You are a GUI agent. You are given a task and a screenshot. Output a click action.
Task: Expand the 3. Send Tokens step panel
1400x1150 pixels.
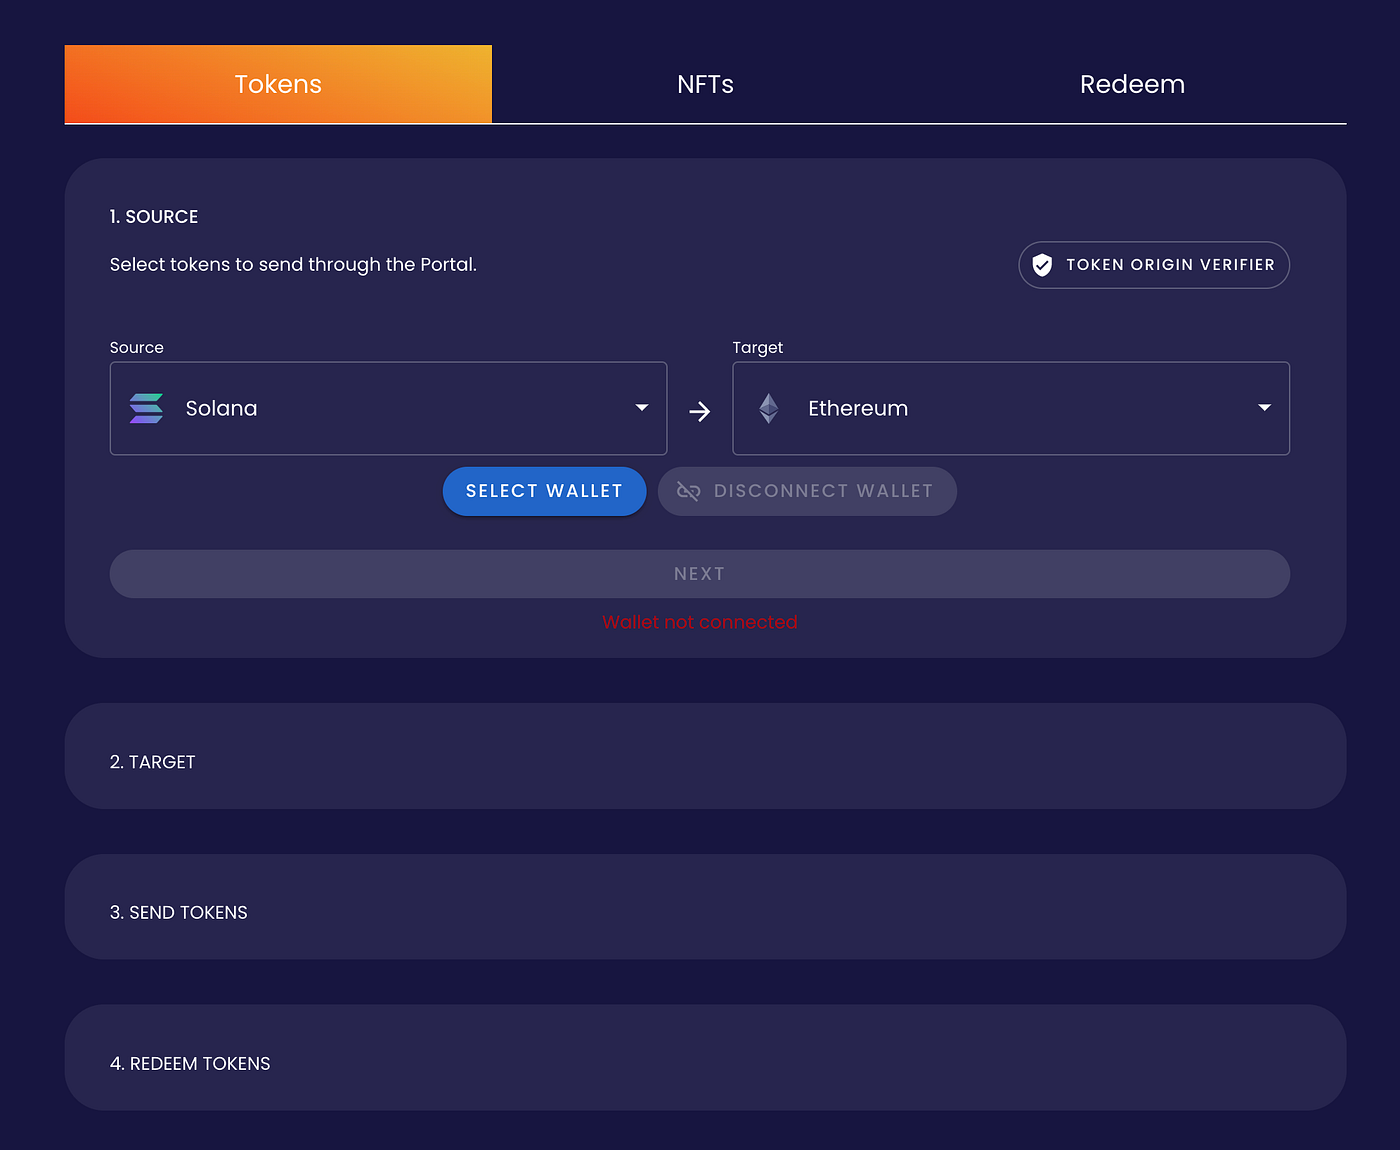pyautogui.click(x=705, y=907)
